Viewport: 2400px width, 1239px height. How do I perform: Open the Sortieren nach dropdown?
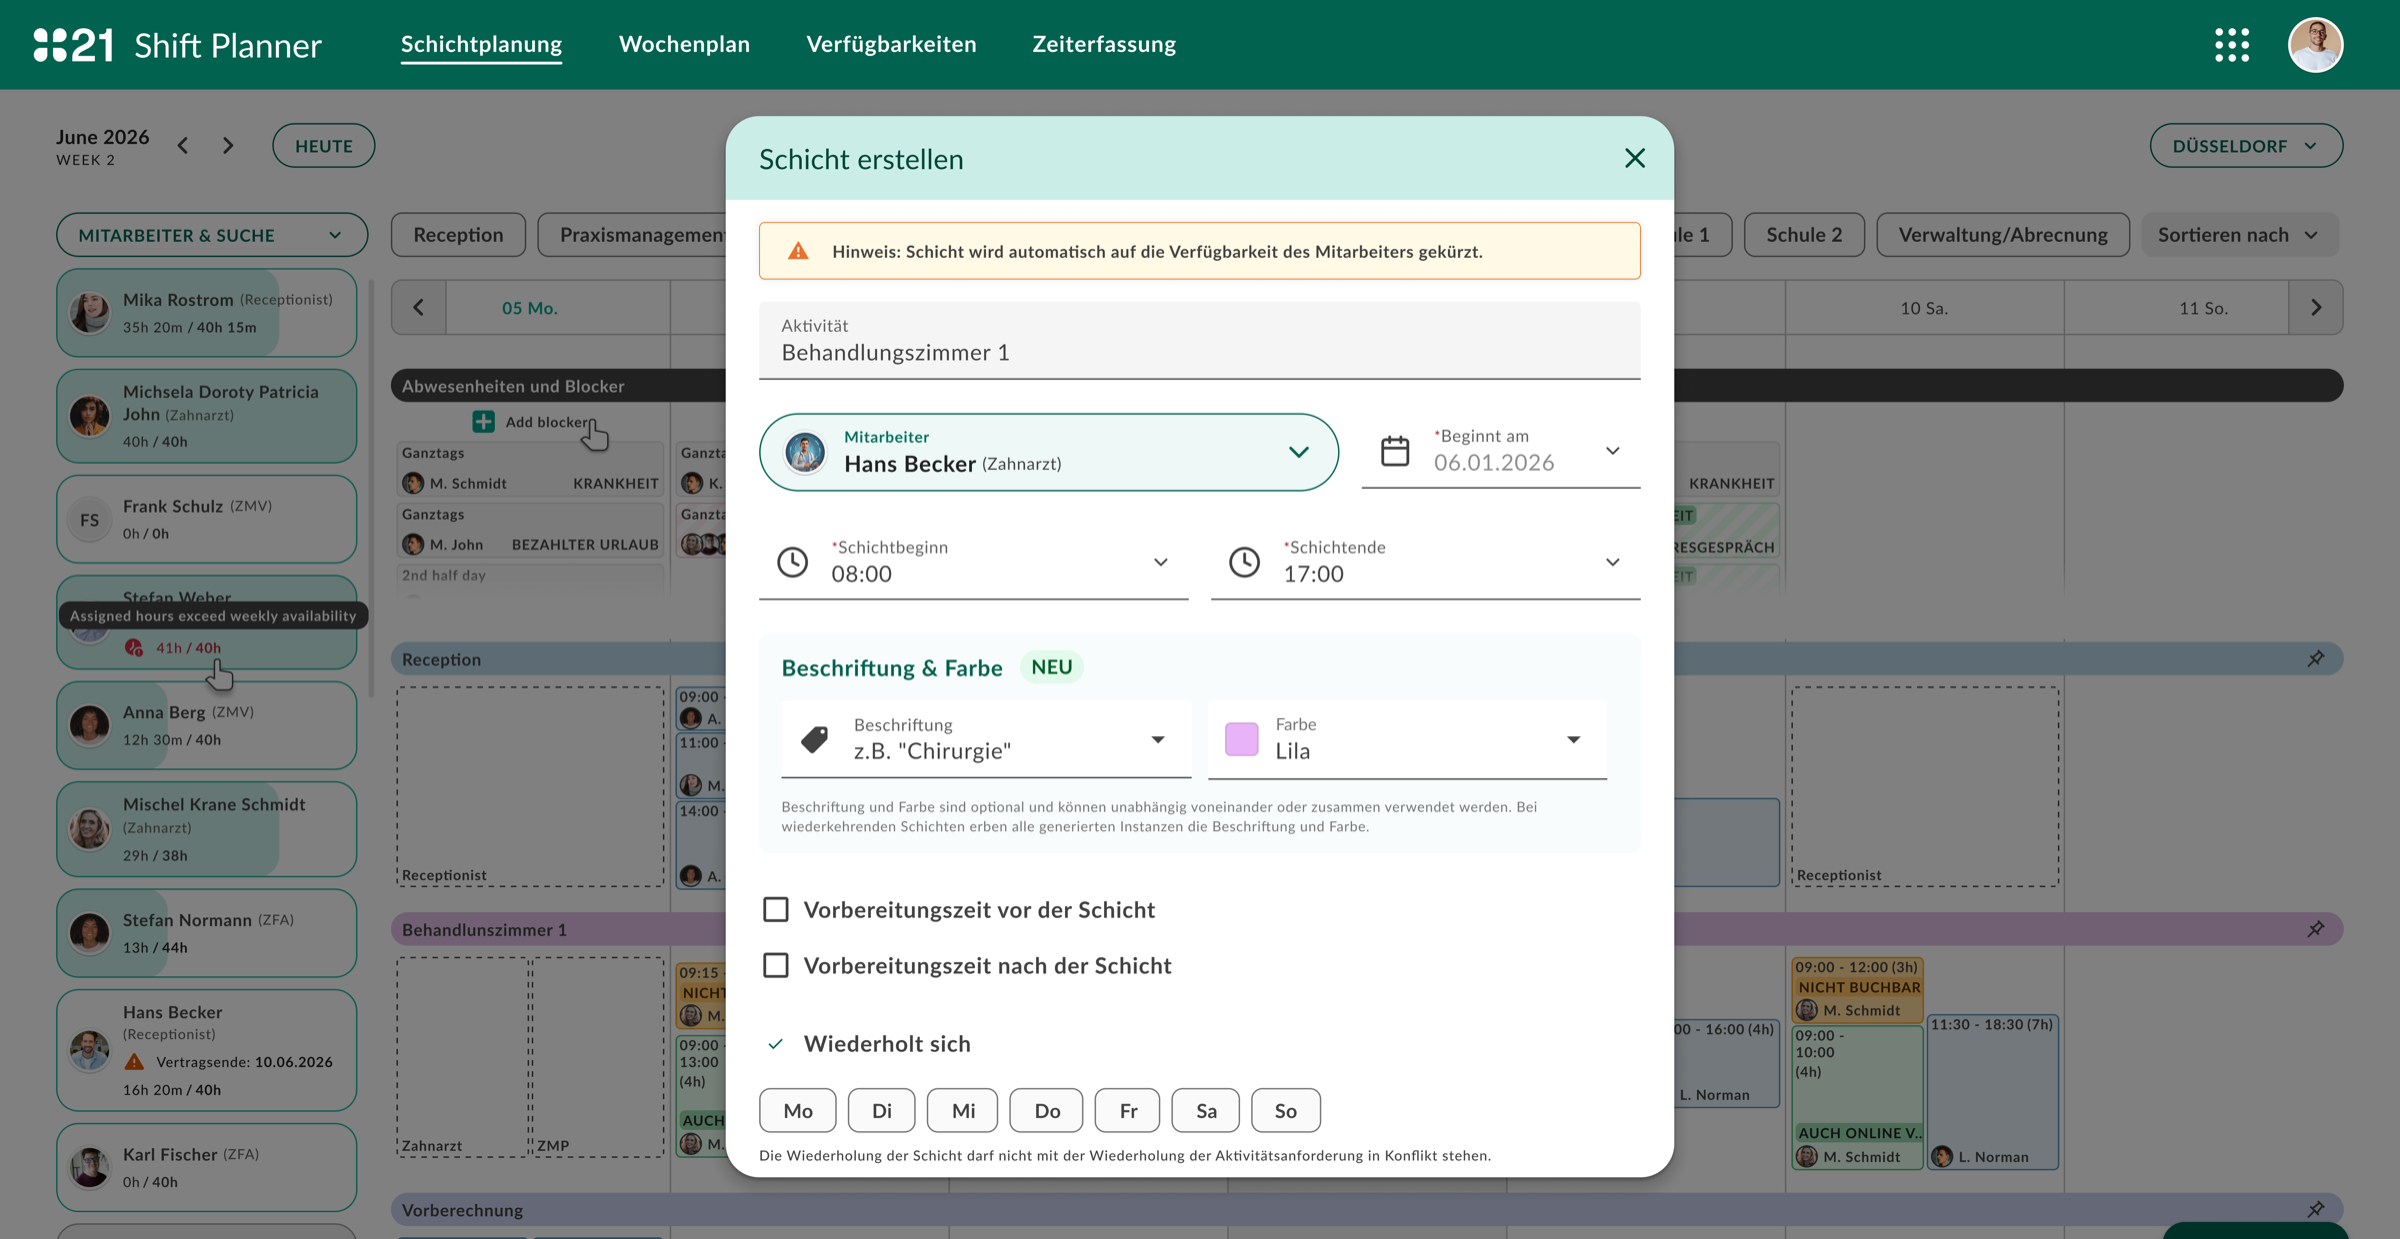click(2239, 235)
